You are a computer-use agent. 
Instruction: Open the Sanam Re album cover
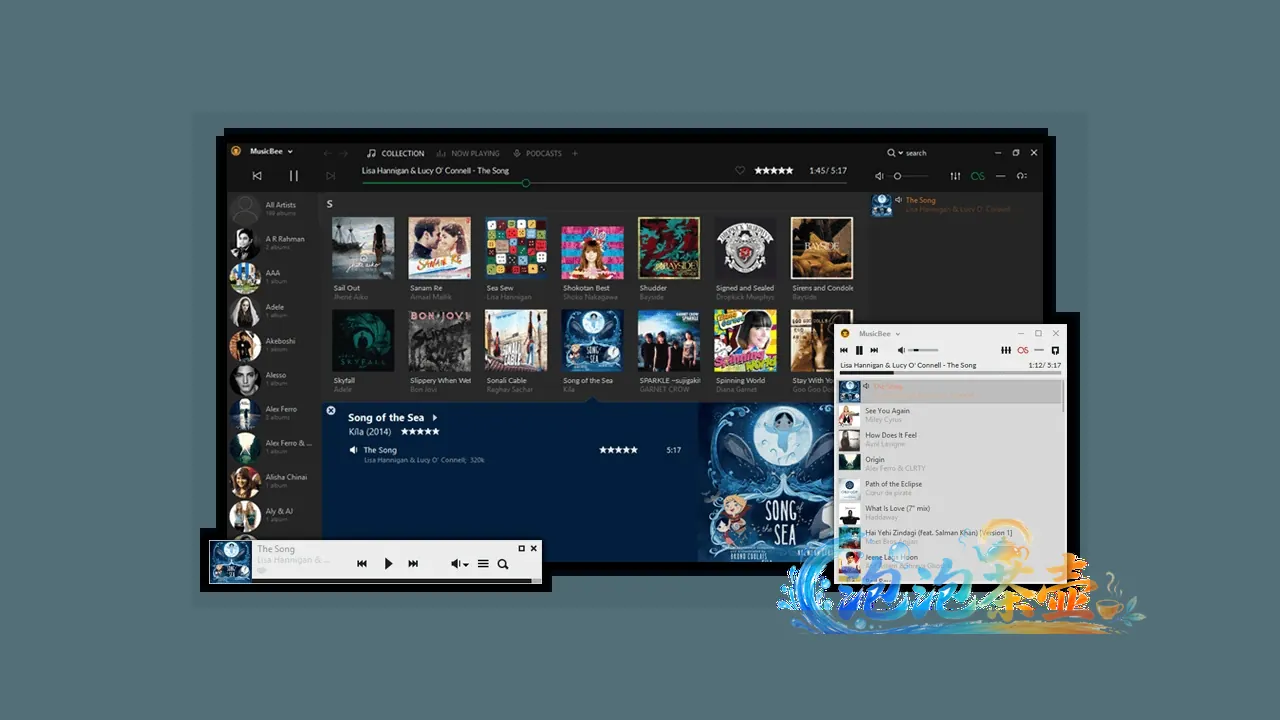440,248
